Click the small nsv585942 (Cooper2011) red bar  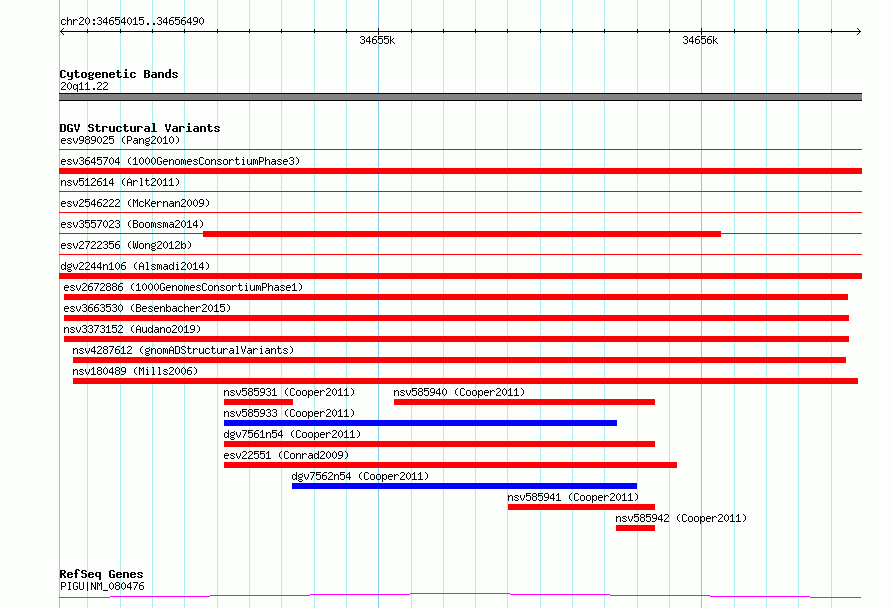tap(635, 528)
